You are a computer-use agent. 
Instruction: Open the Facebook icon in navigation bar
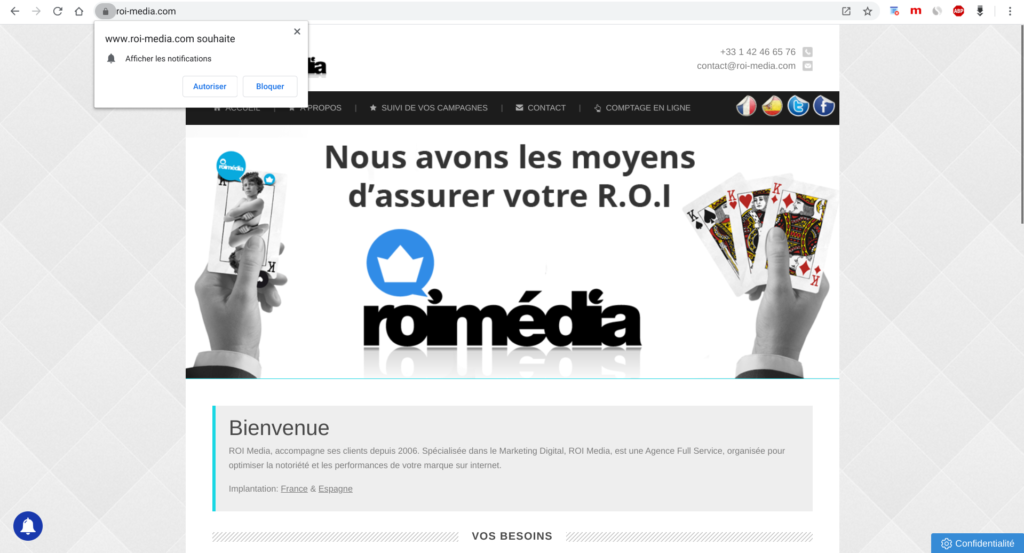point(824,106)
